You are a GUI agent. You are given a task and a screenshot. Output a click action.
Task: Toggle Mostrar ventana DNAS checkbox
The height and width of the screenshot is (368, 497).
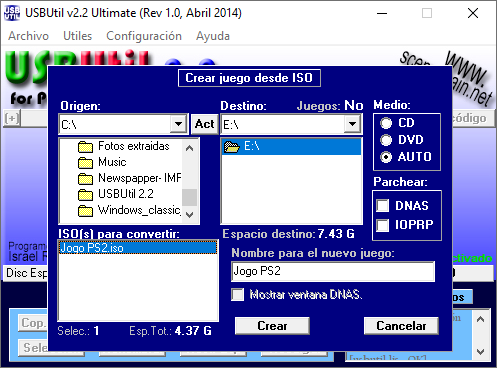[238, 295]
